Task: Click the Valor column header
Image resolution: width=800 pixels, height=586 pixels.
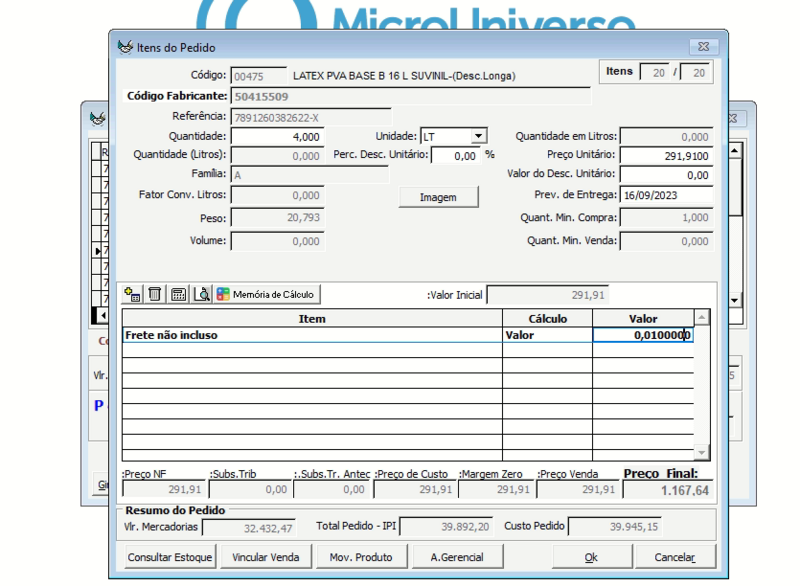Action: (643, 319)
